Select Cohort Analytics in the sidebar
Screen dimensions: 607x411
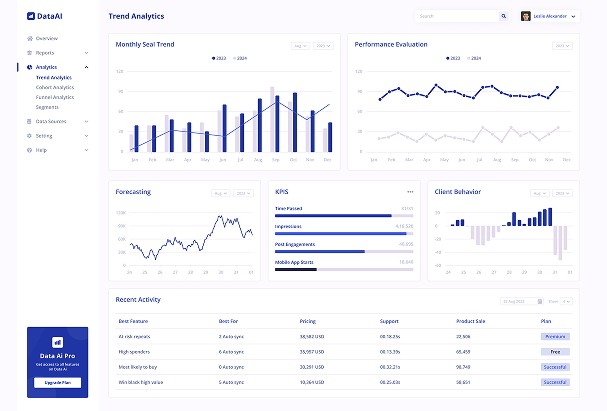click(x=54, y=87)
